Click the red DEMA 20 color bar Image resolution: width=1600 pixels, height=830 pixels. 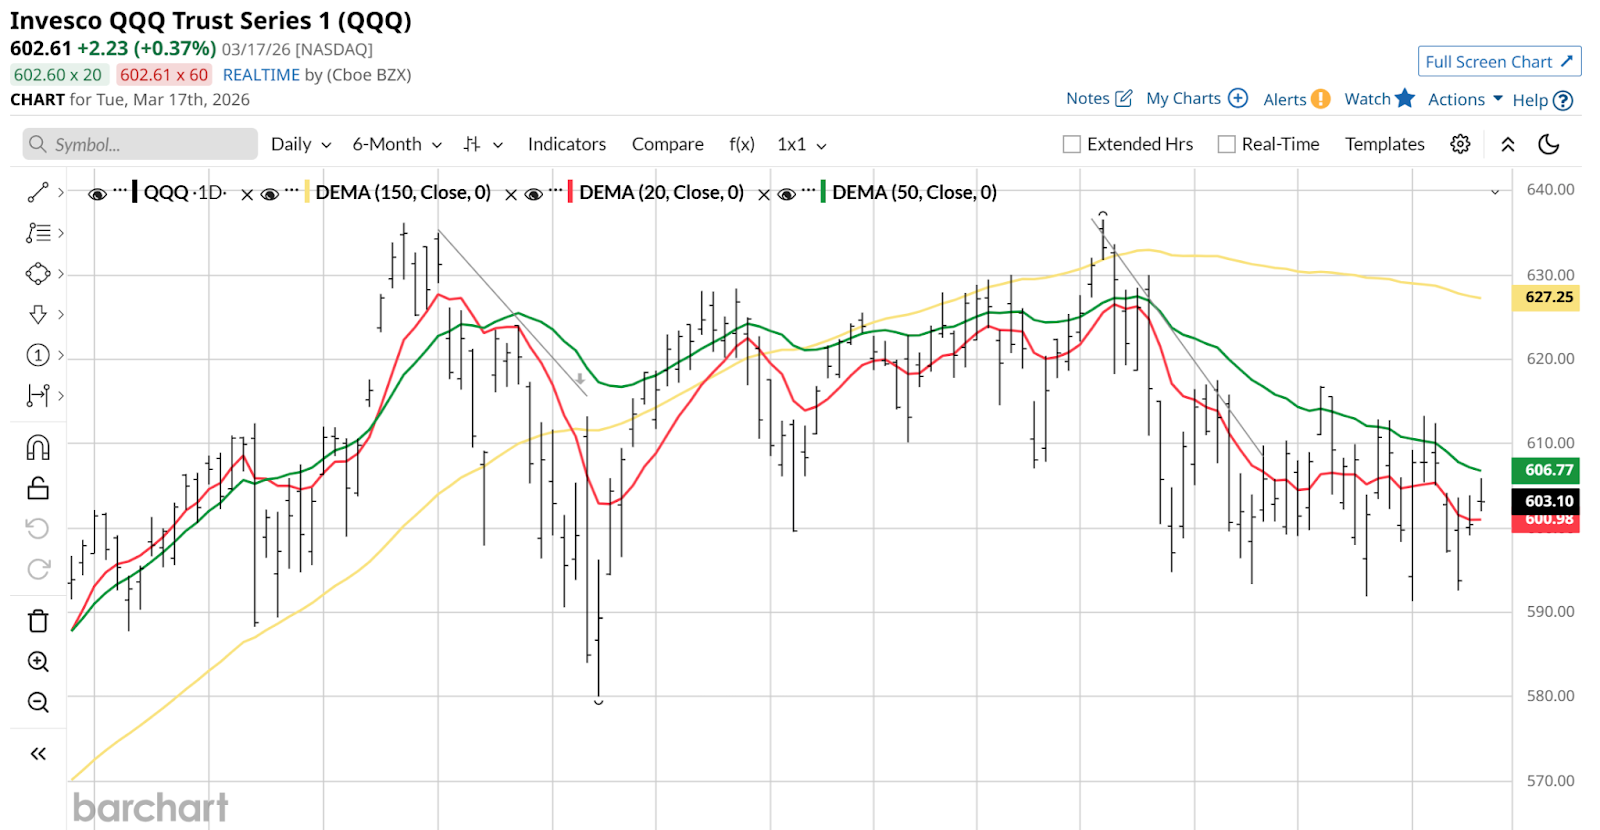coord(570,192)
